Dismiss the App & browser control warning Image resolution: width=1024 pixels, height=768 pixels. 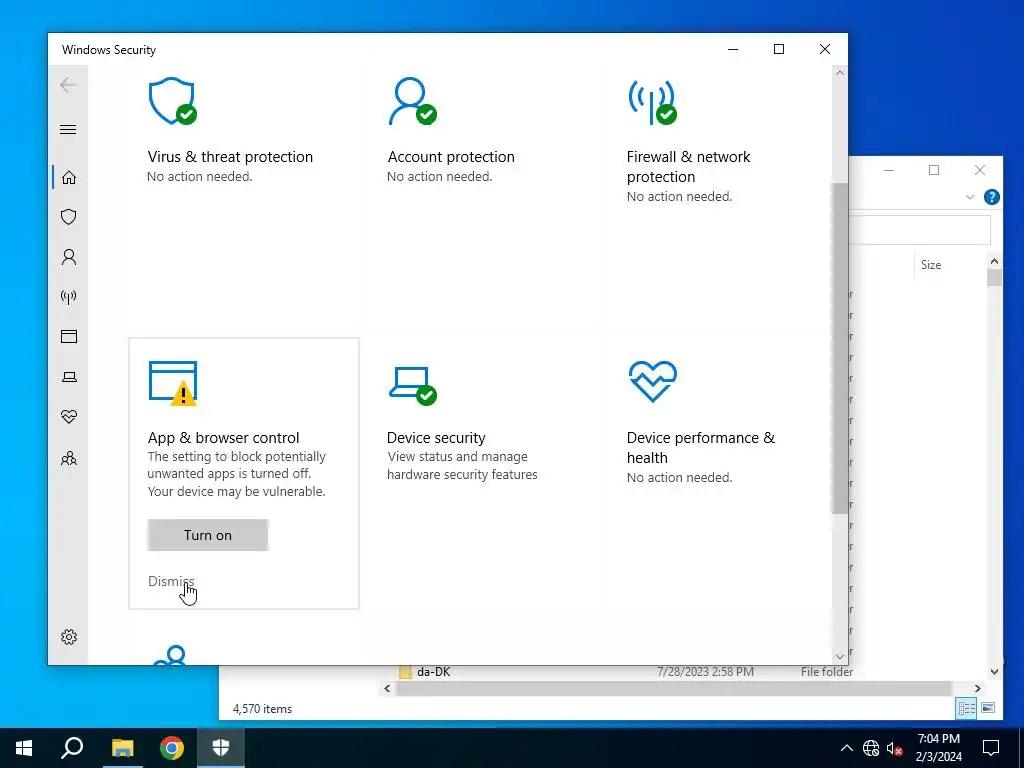click(x=171, y=581)
